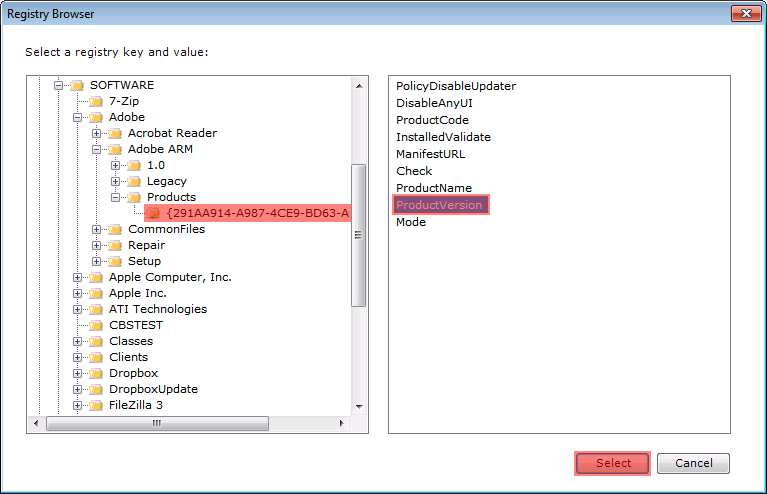Click the FileZilla 3 folder icon
Screen dimensions: 767x494
point(96,405)
